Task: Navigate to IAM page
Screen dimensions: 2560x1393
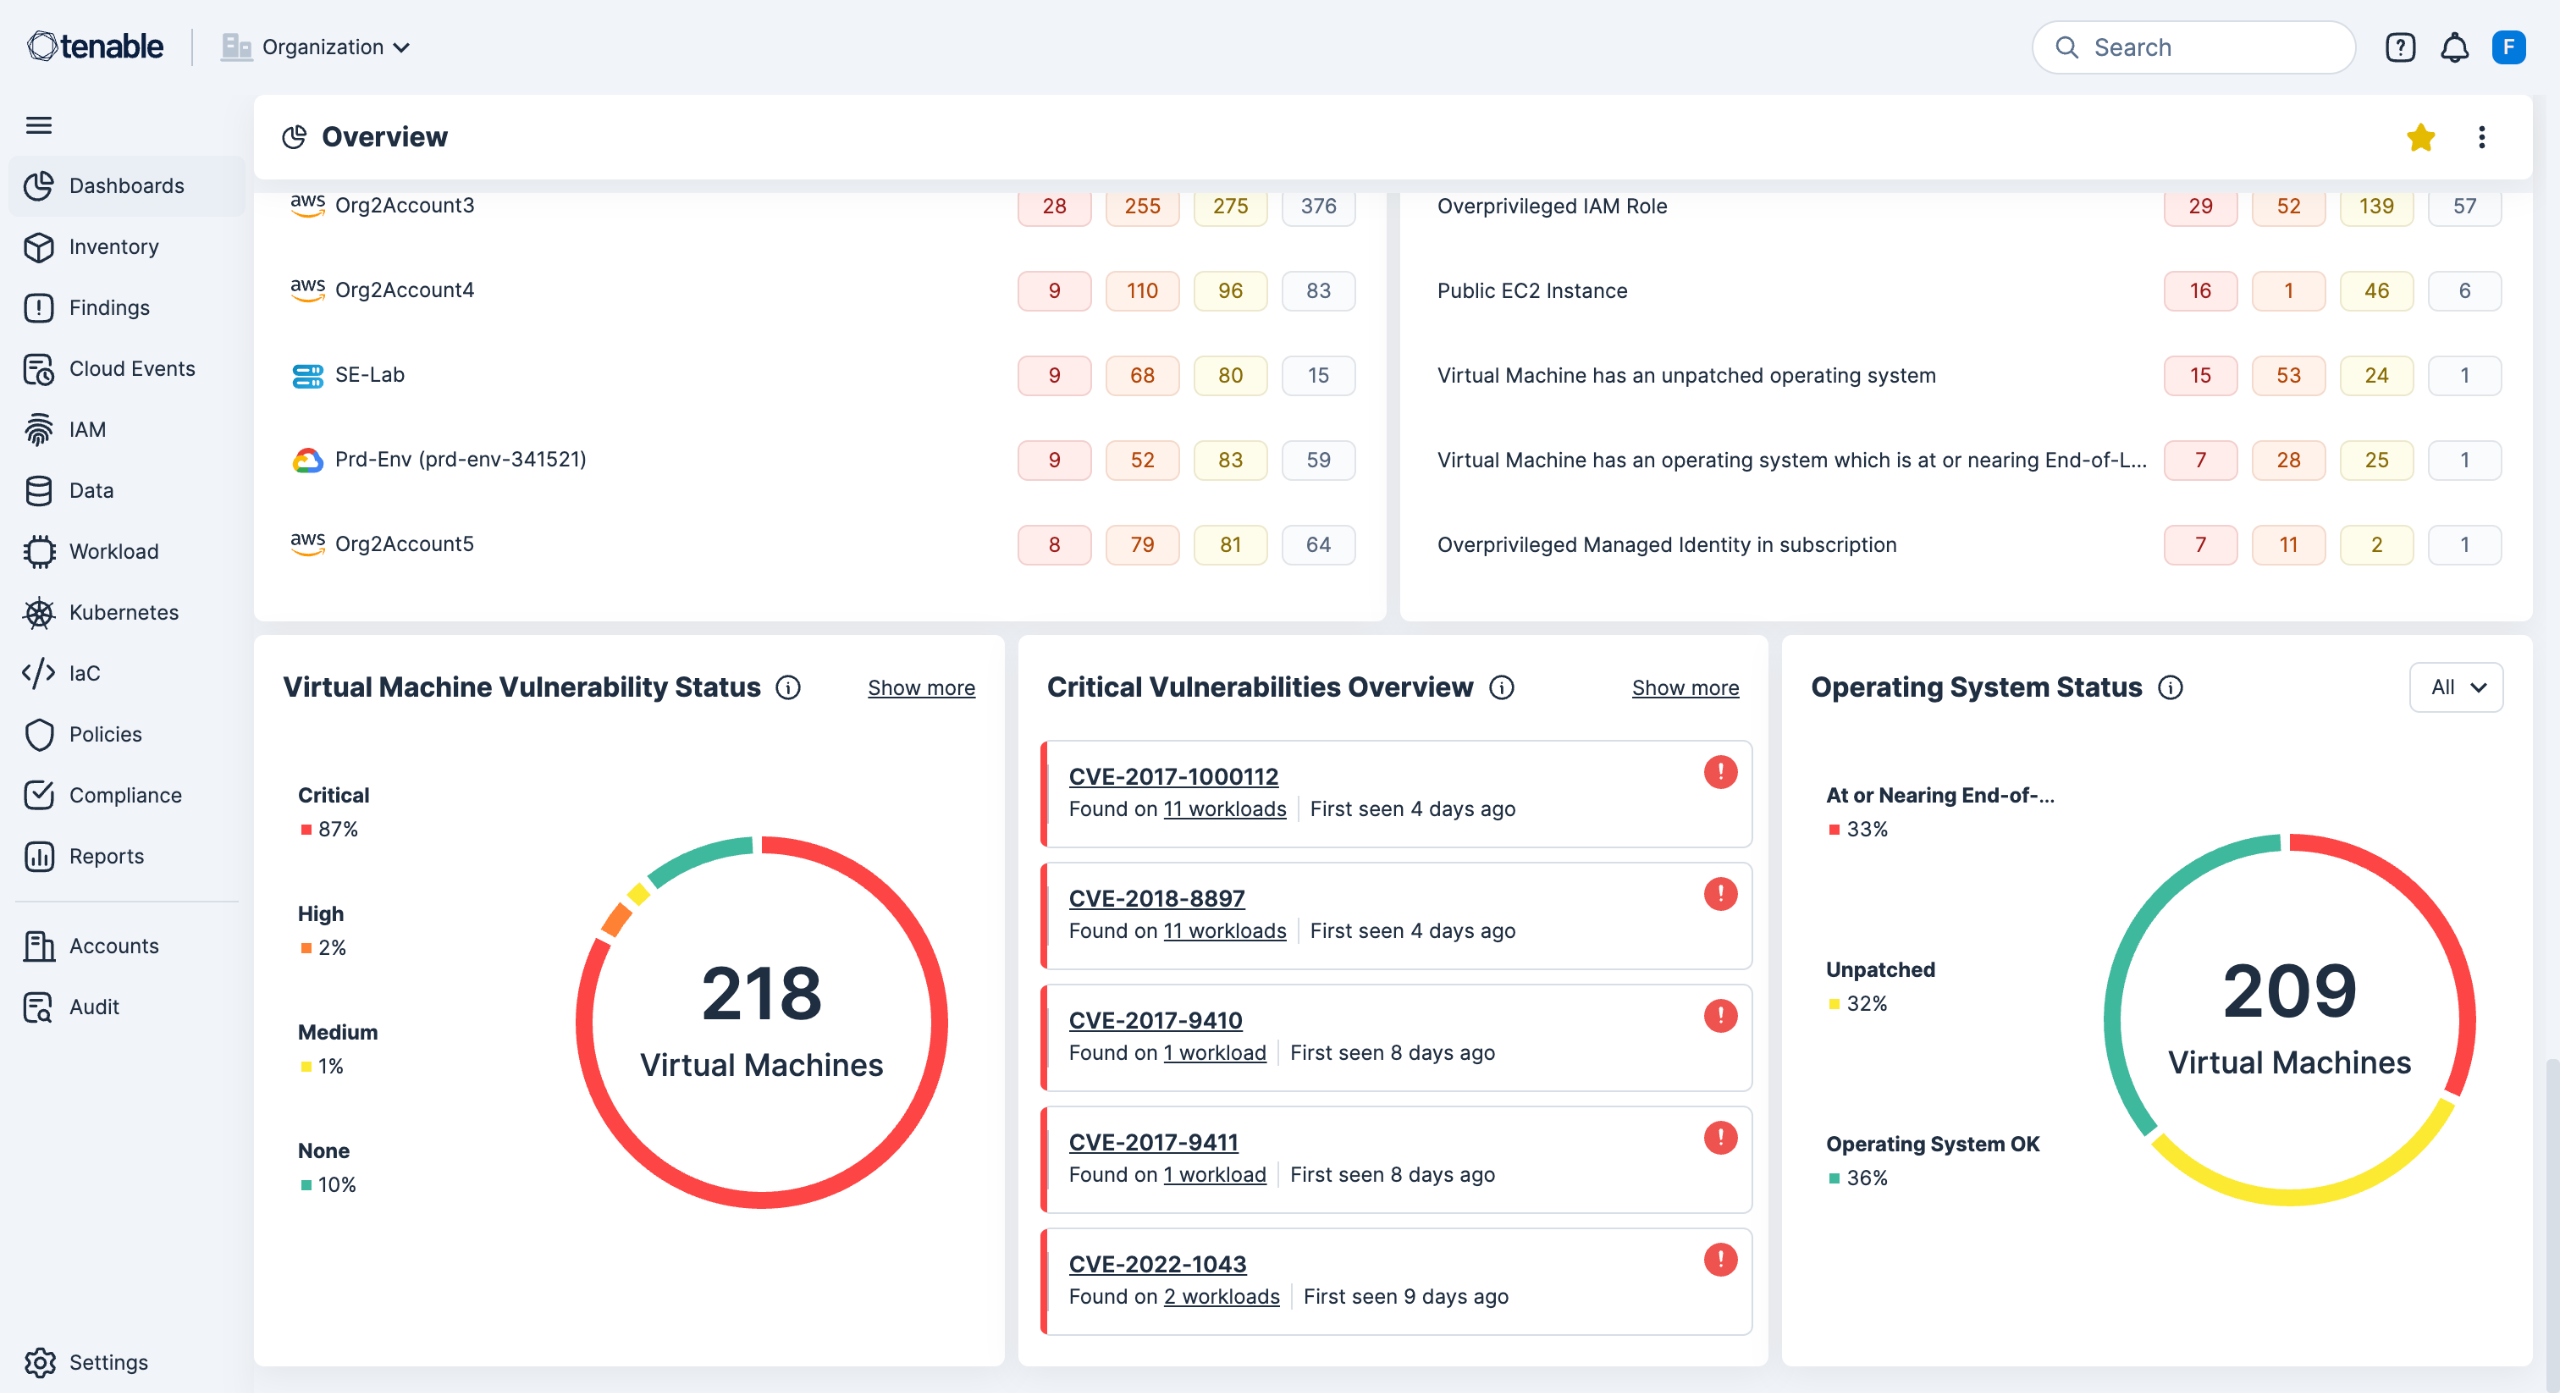Action: [87, 429]
